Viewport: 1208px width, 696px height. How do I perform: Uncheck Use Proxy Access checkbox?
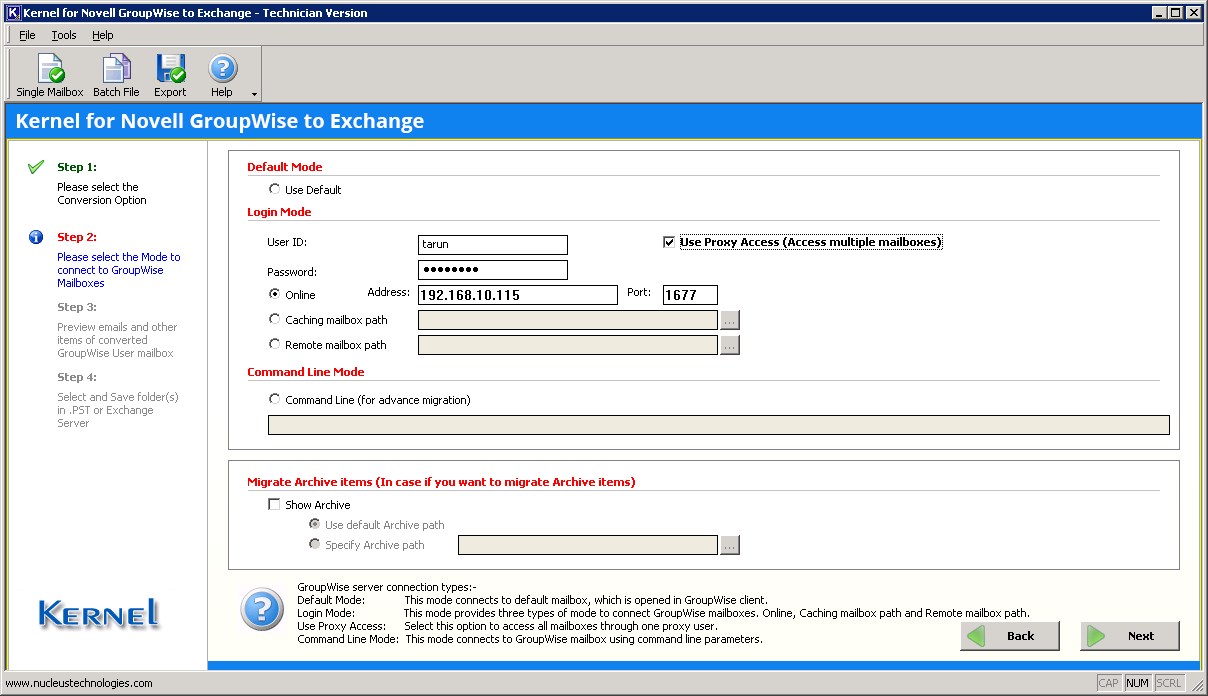pyautogui.click(x=669, y=242)
